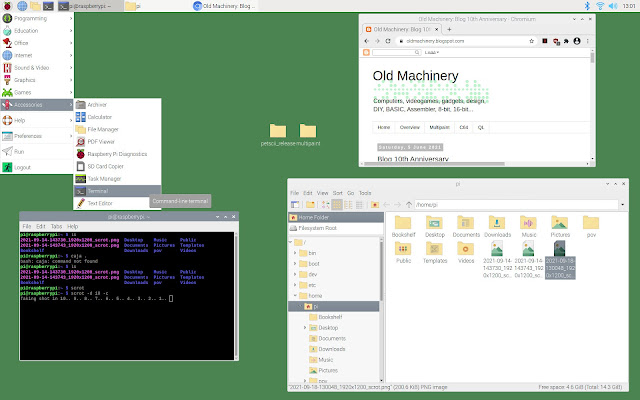Click Bluetooth icon in system tray
The width and height of the screenshot is (640, 400).
point(587,6)
